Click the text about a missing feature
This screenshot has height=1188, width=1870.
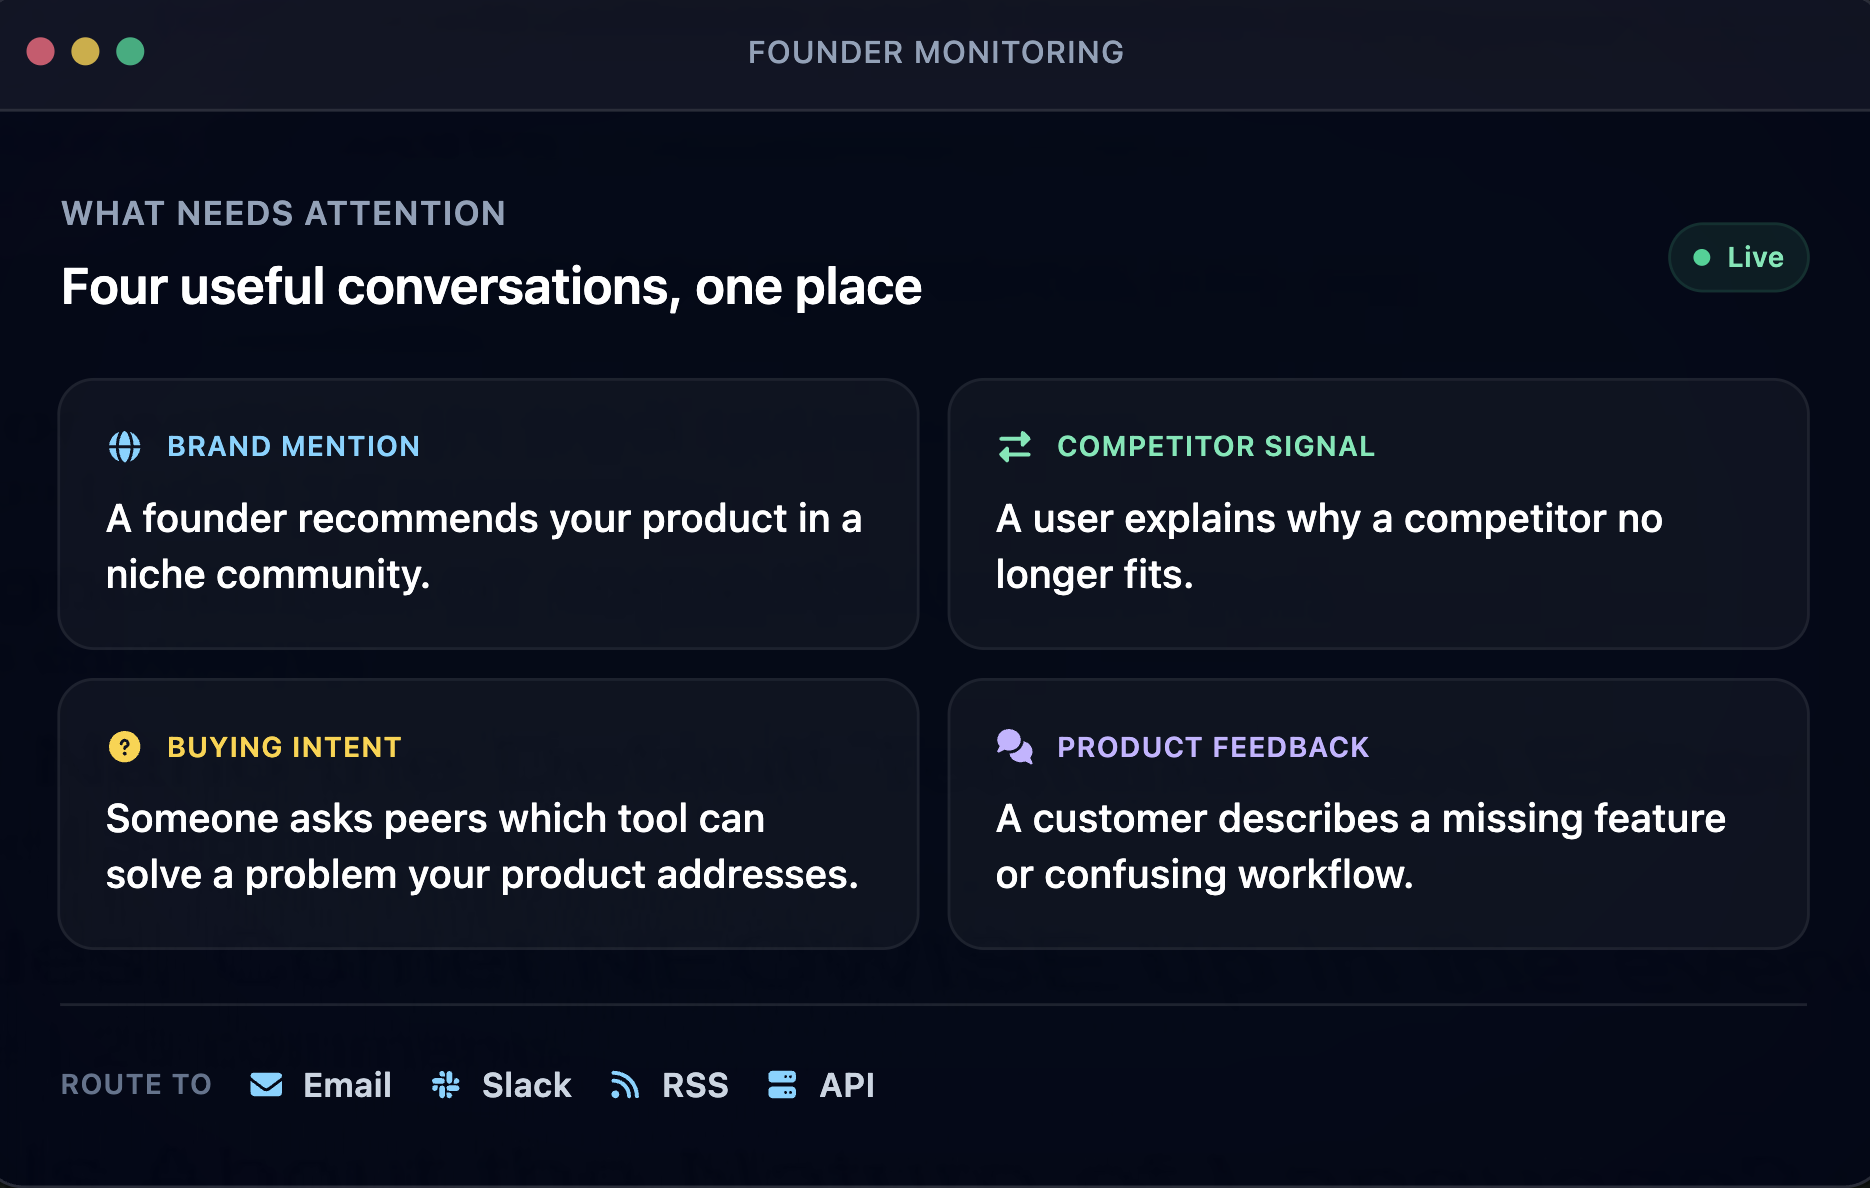point(1361,846)
